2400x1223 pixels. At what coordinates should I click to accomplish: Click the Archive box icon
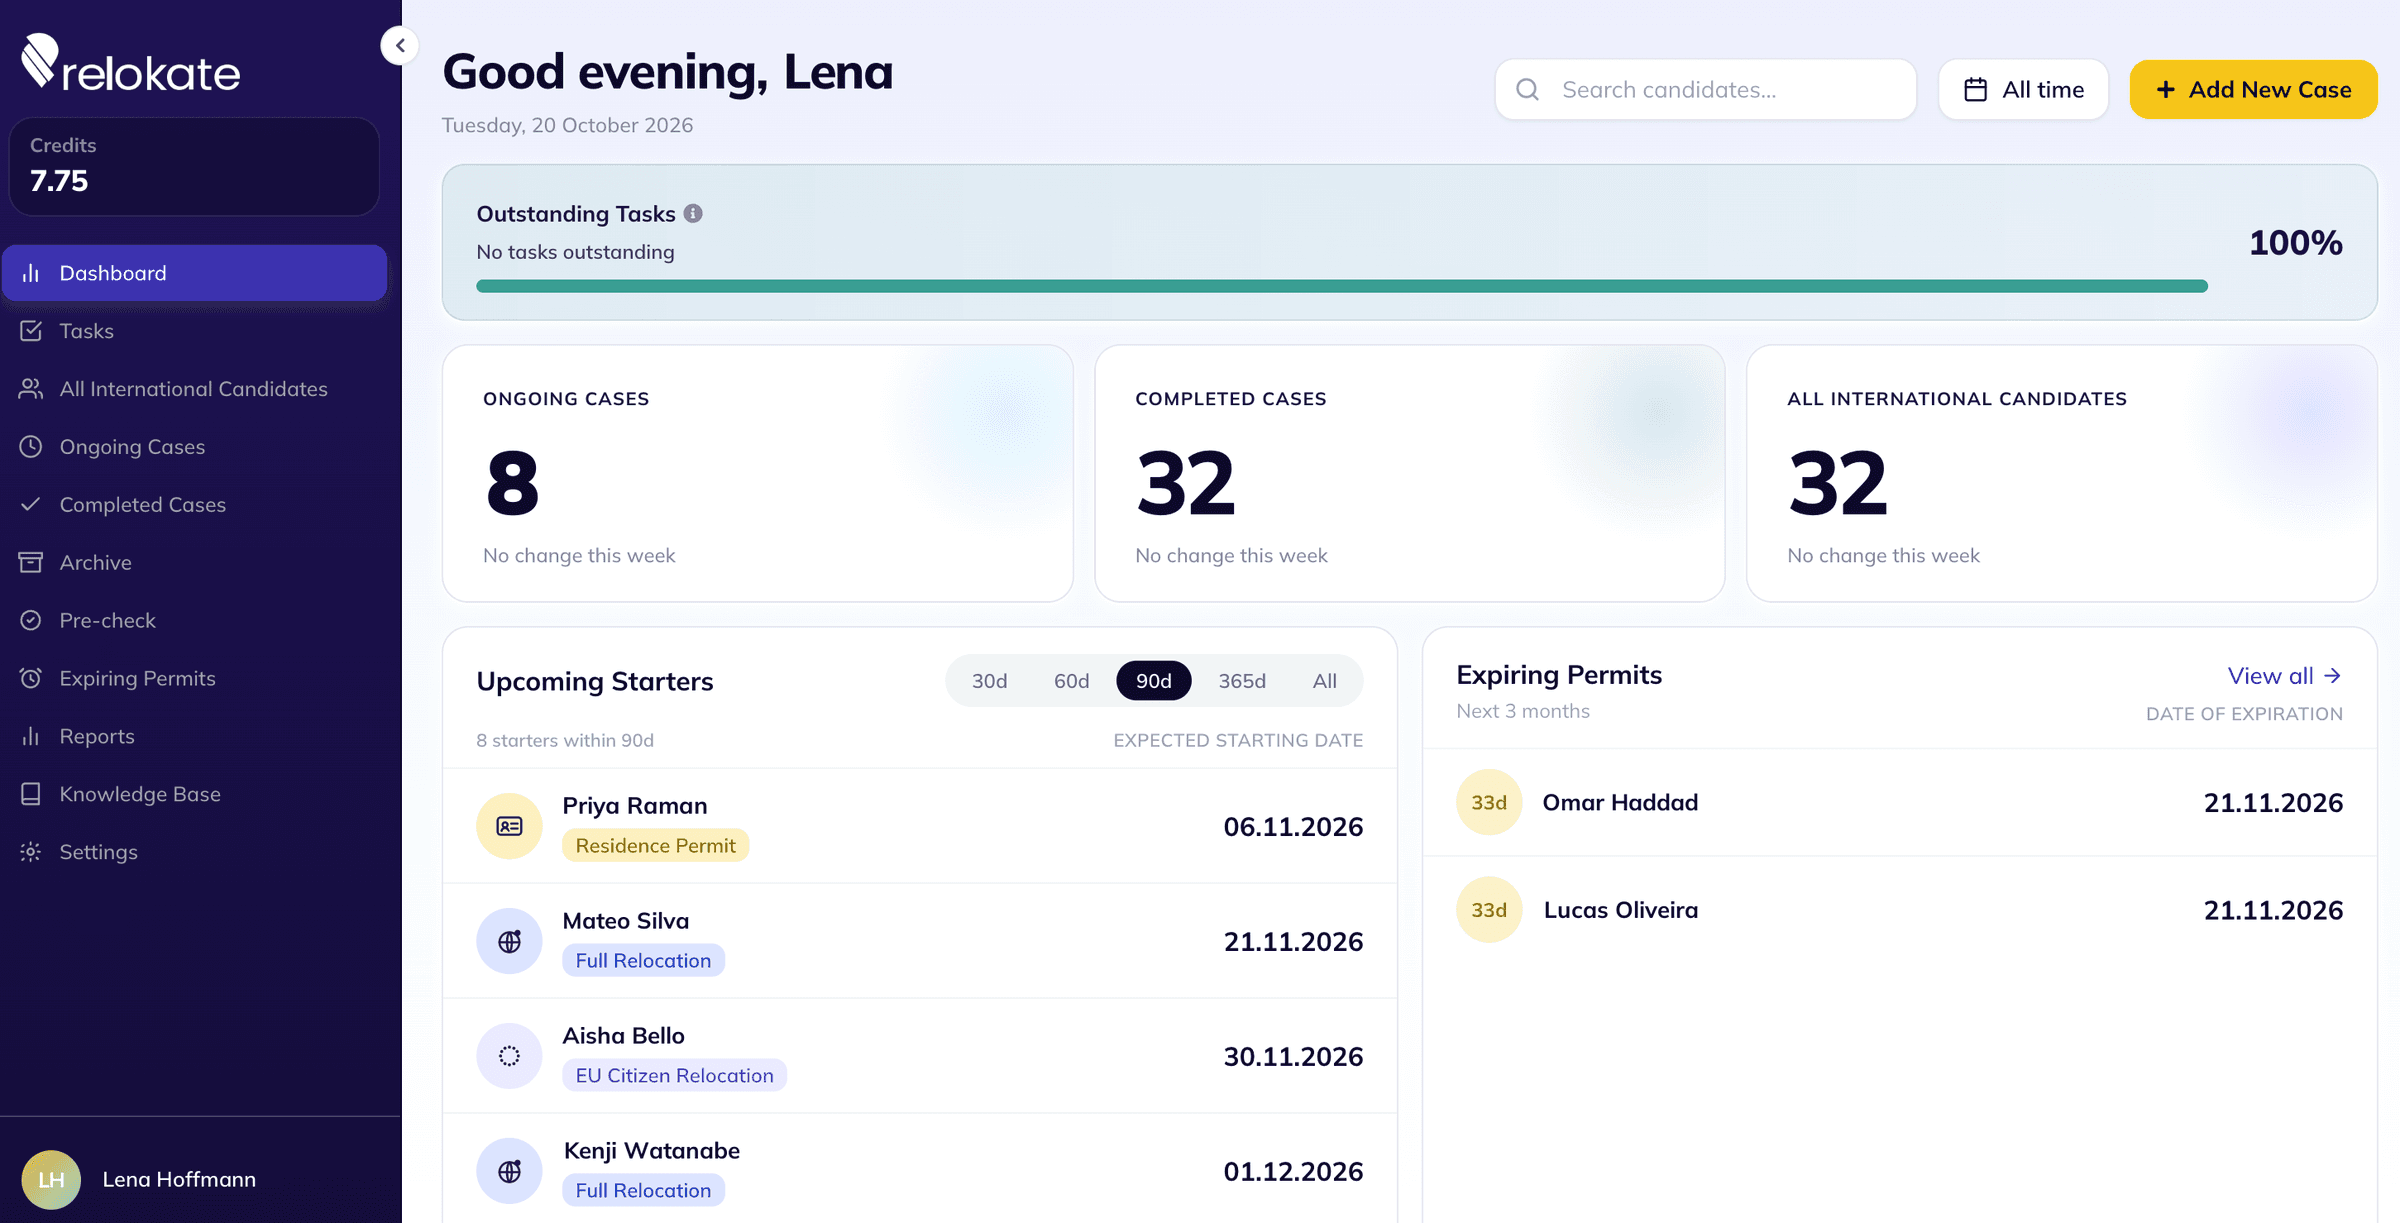(x=31, y=563)
